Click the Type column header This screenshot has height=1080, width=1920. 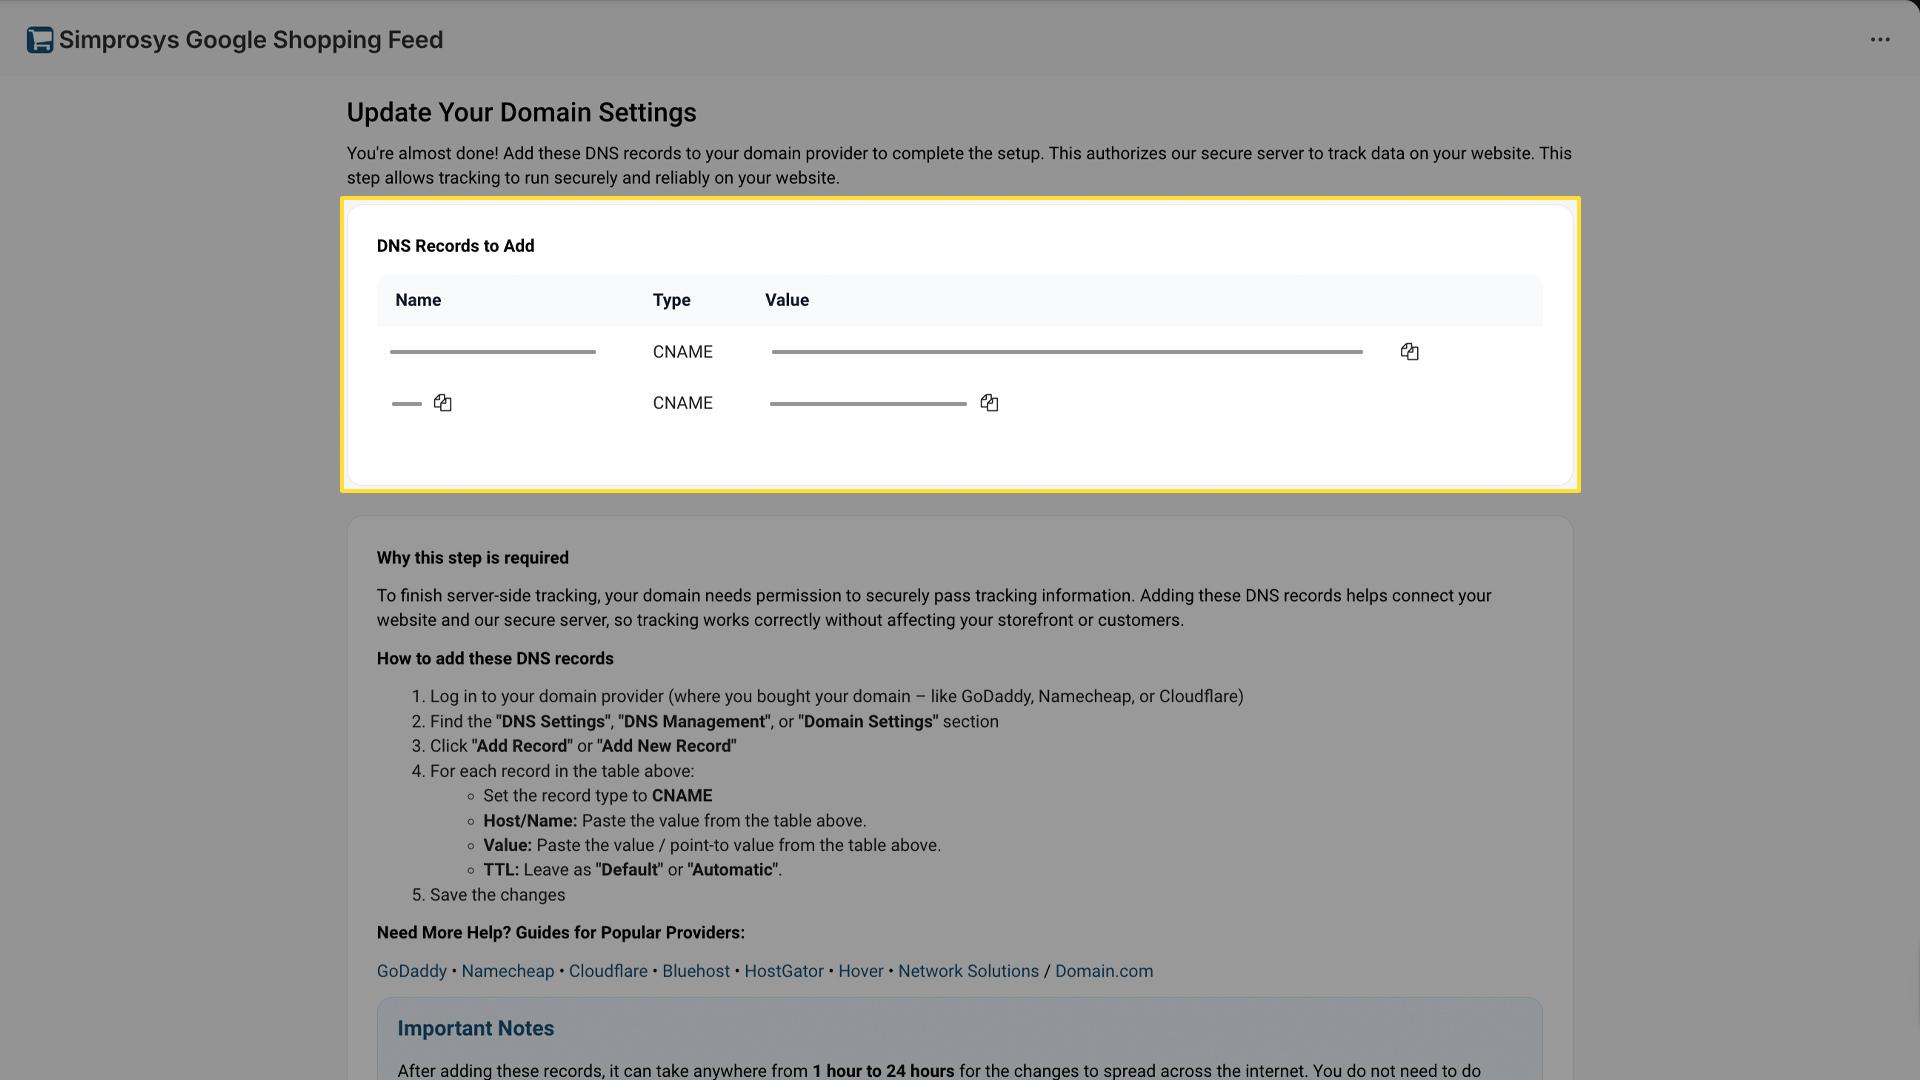tap(671, 300)
